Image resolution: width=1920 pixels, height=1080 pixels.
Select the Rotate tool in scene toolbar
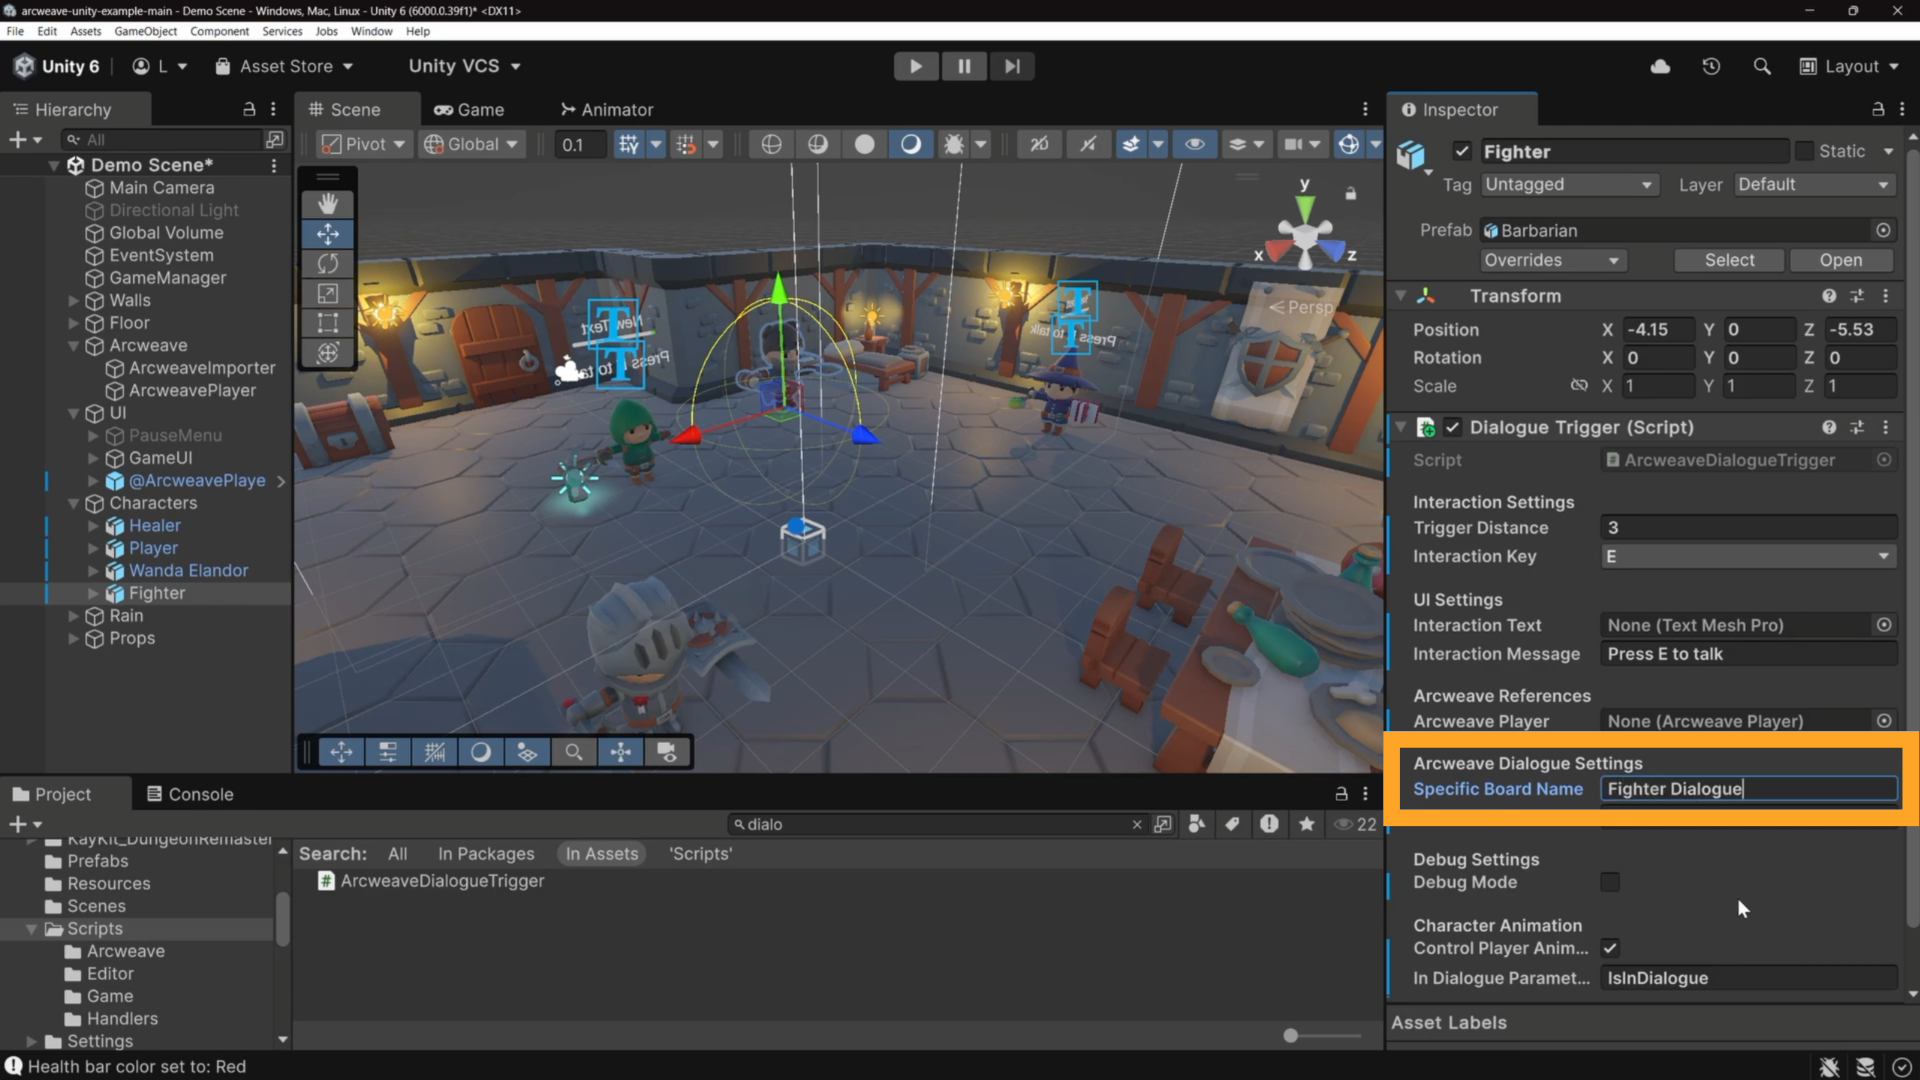click(328, 264)
